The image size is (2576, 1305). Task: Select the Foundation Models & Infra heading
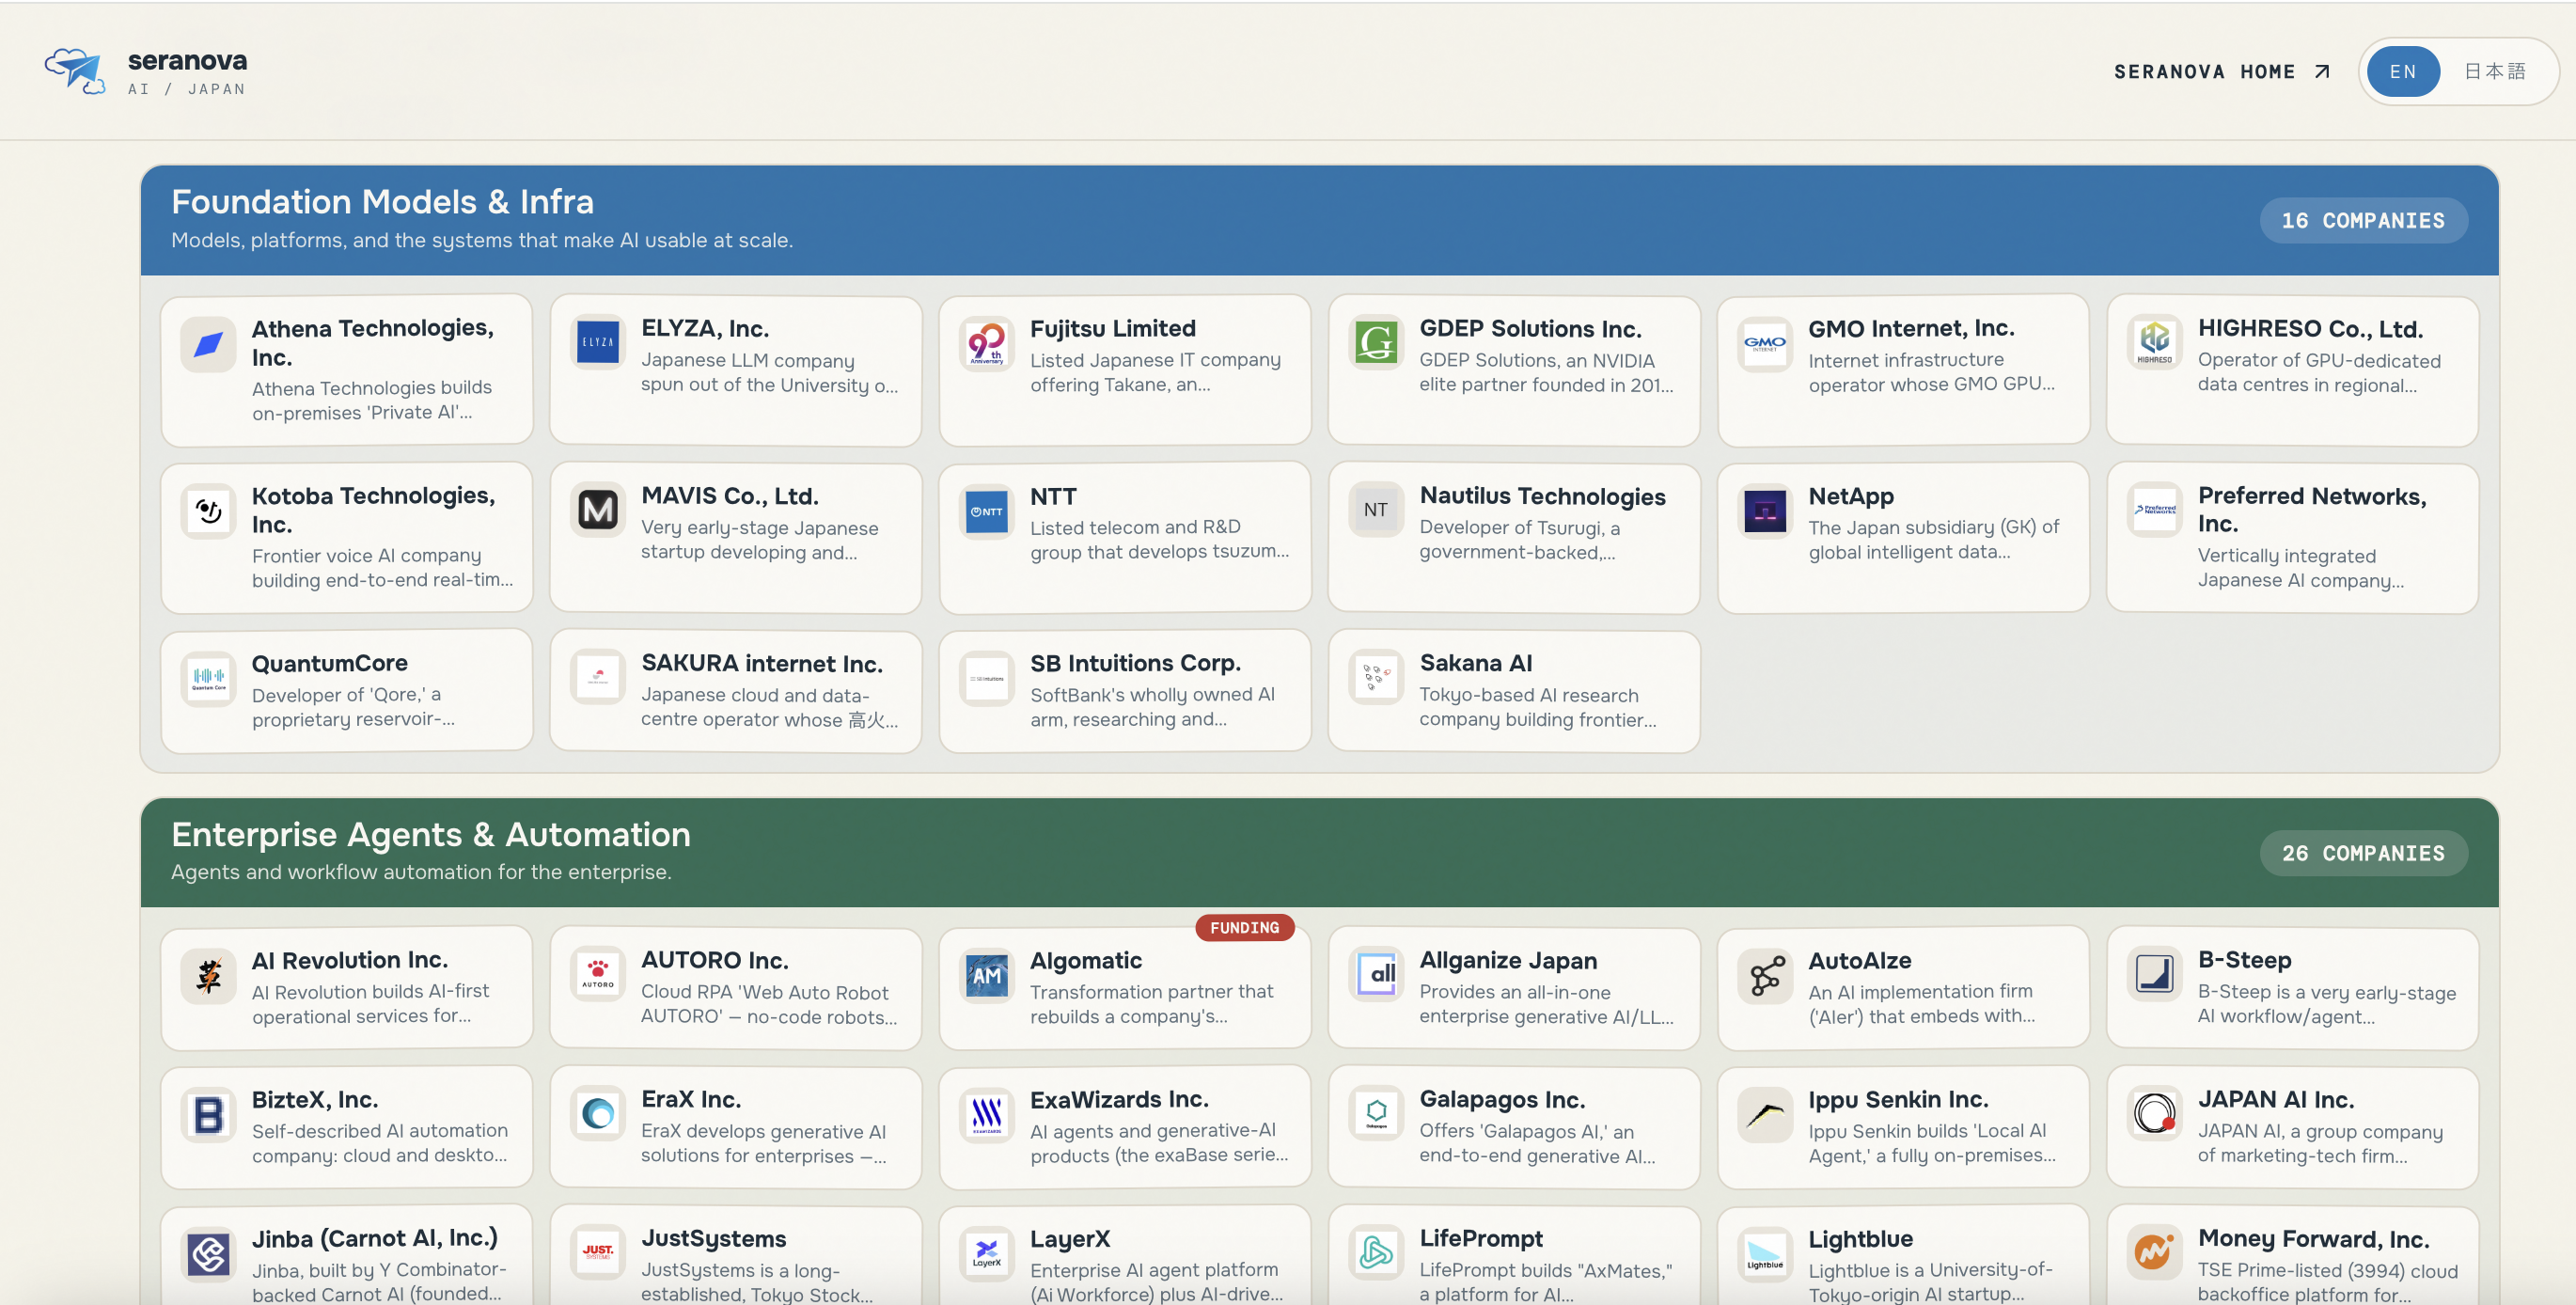pyautogui.click(x=382, y=202)
